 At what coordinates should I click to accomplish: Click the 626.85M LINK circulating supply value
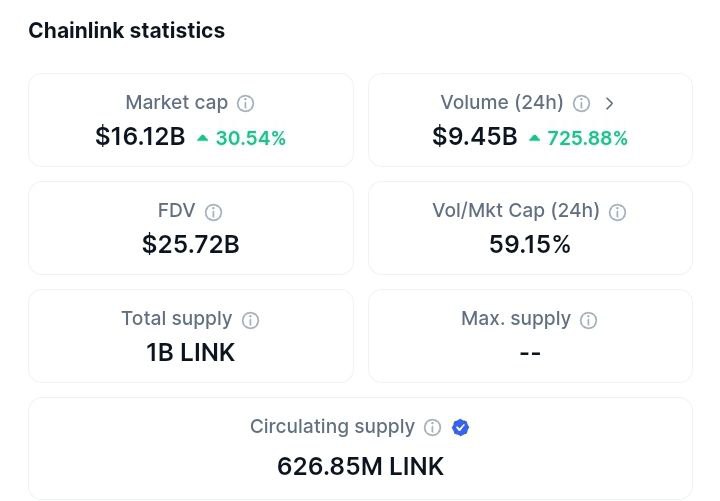(360, 466)
